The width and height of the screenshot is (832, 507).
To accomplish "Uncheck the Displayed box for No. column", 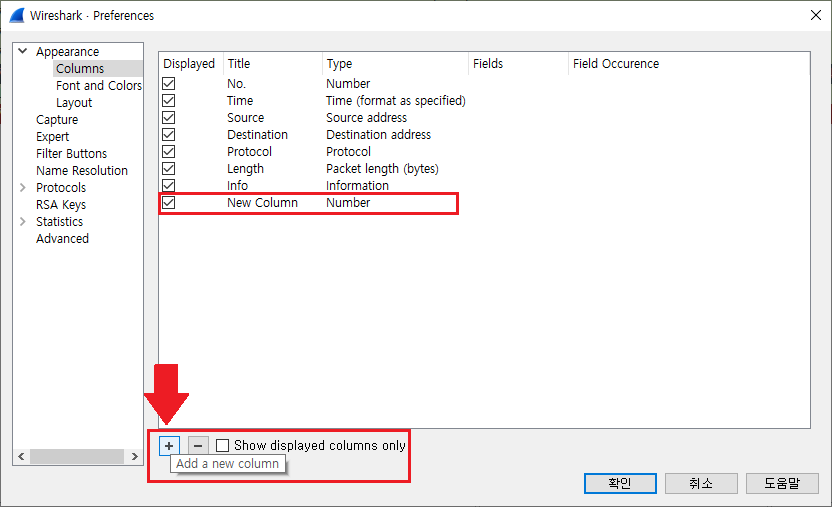I will click(169, 84).
